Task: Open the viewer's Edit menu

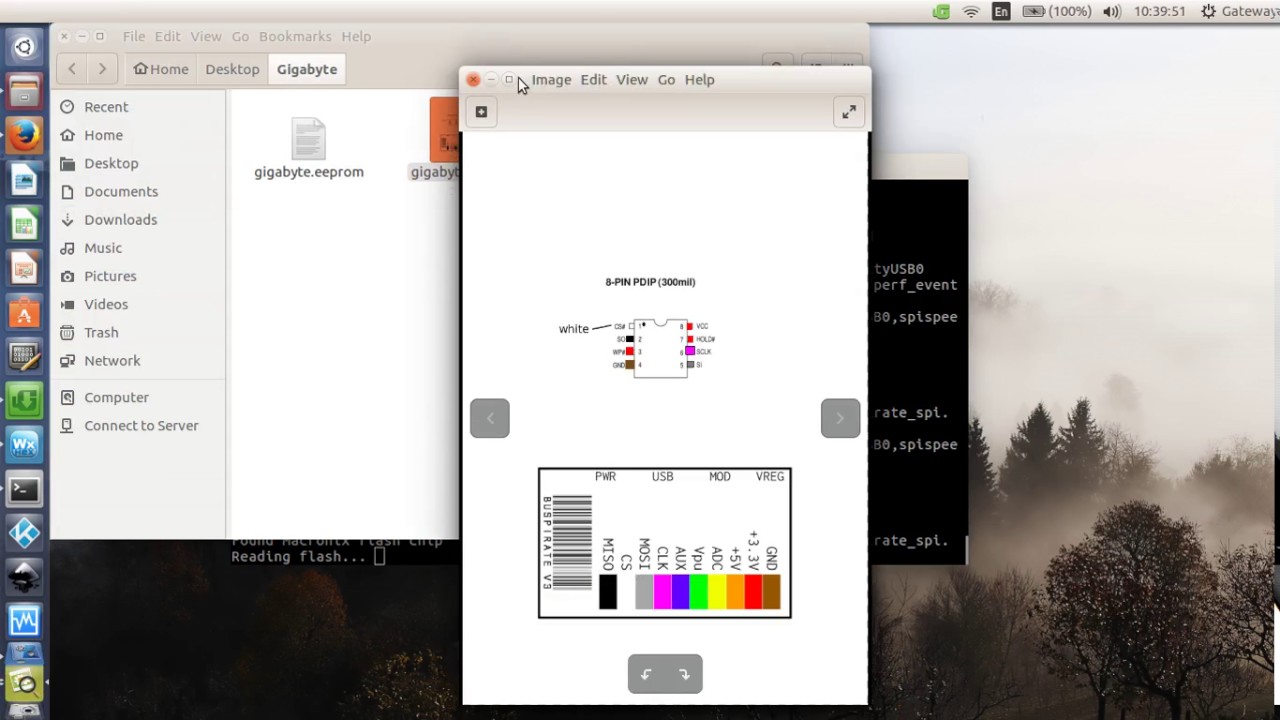Action: click(593, 80)
